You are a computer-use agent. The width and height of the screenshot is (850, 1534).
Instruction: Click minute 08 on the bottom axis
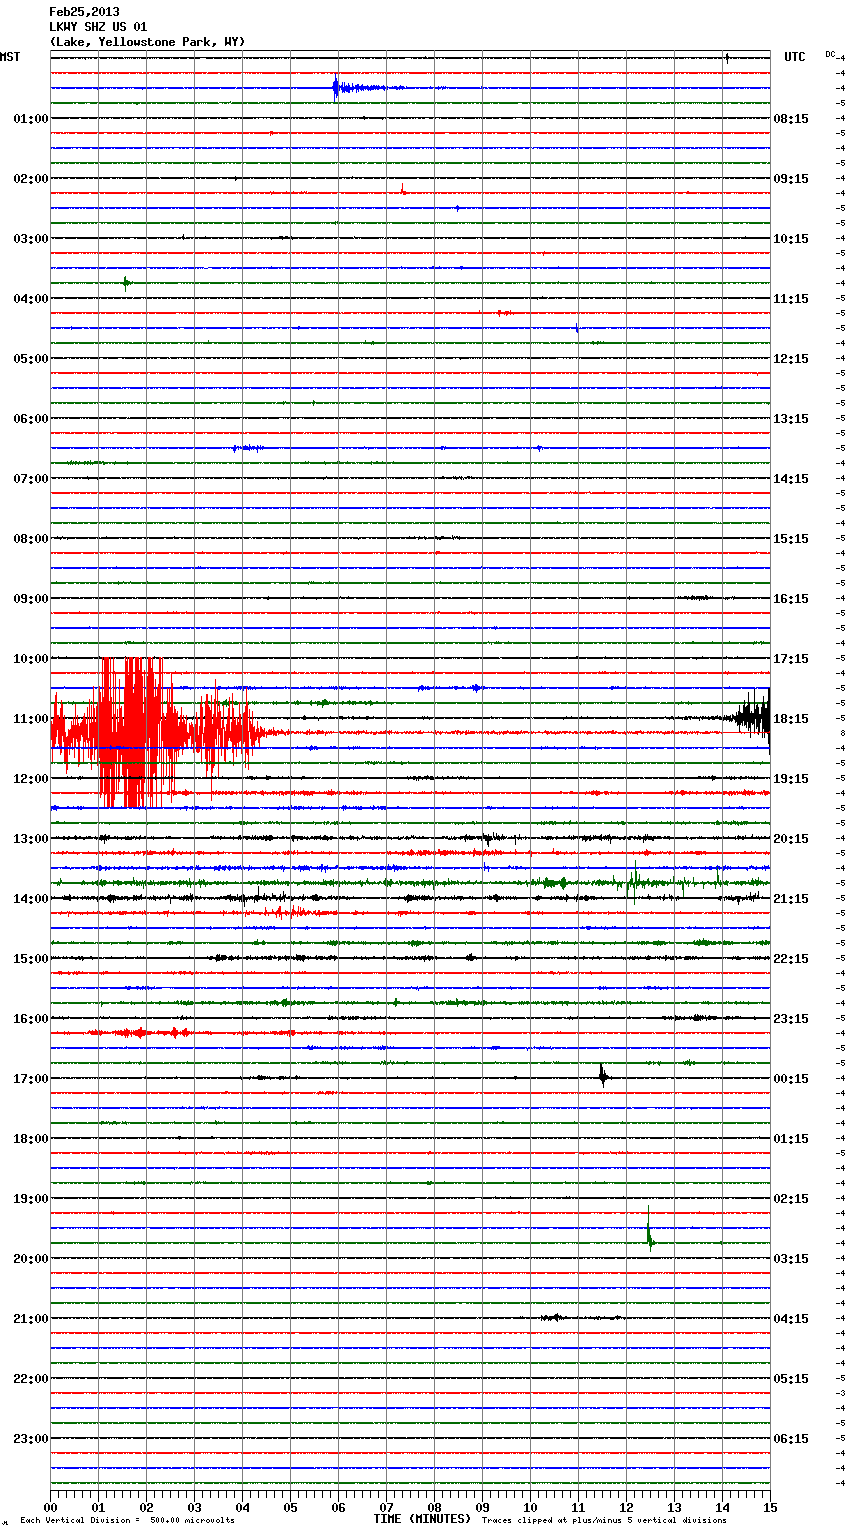click(434, 1507)
